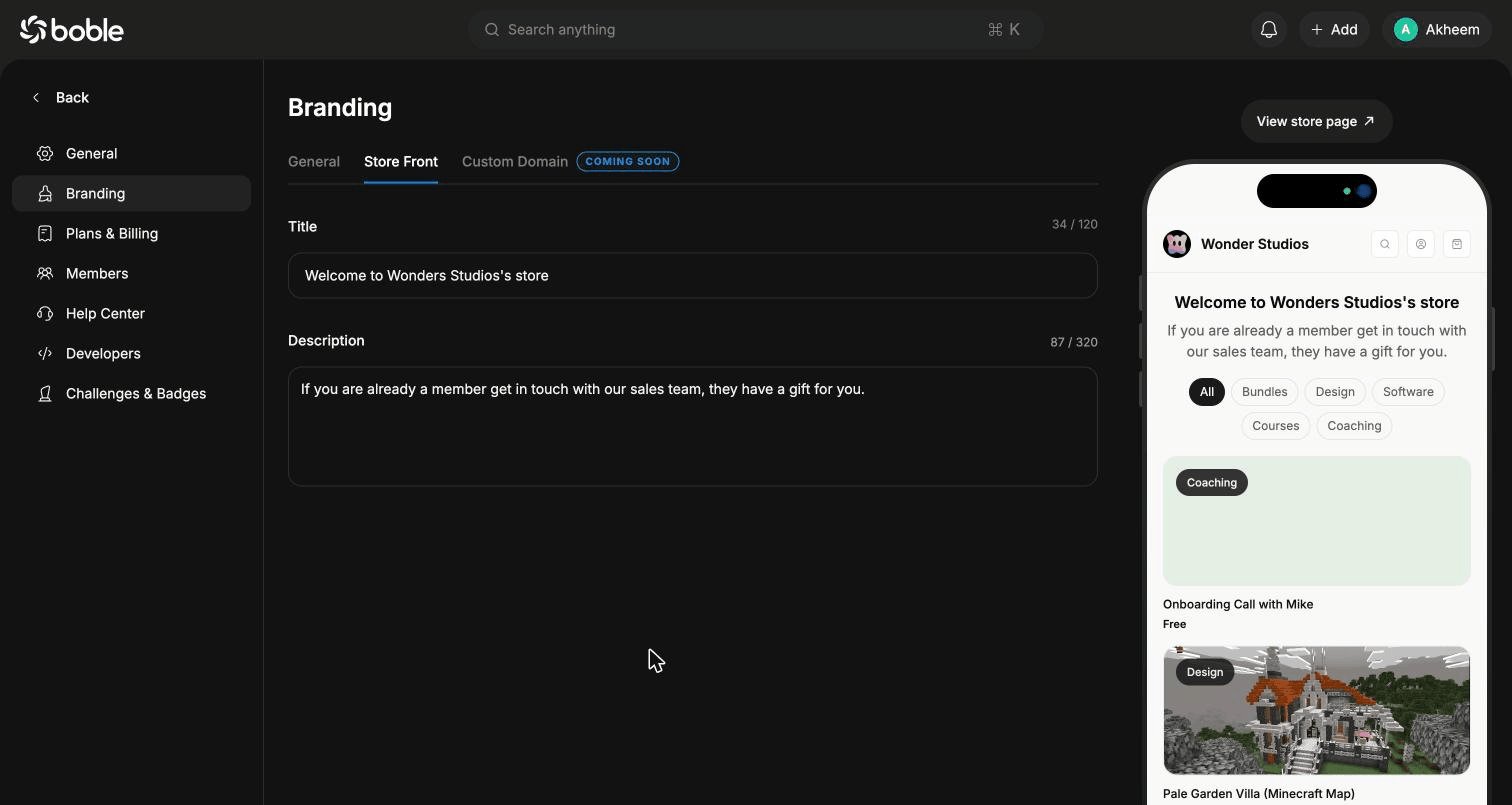The image size is (1512, 805).
Task: Select the Store Front tab
Action: [x=401, y=161]
